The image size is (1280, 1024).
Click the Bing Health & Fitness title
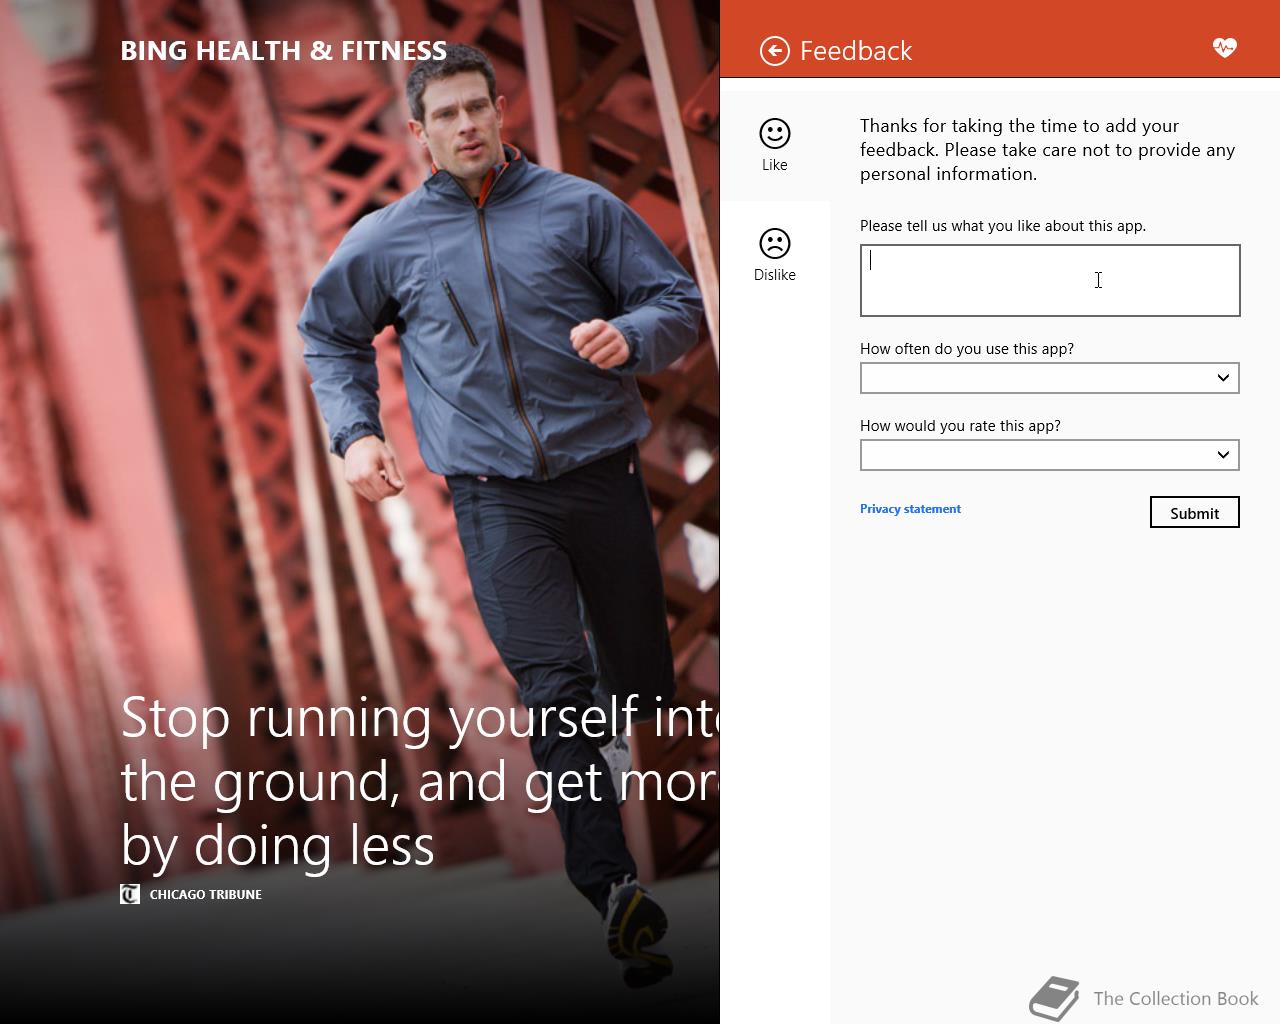click(284, 51)
